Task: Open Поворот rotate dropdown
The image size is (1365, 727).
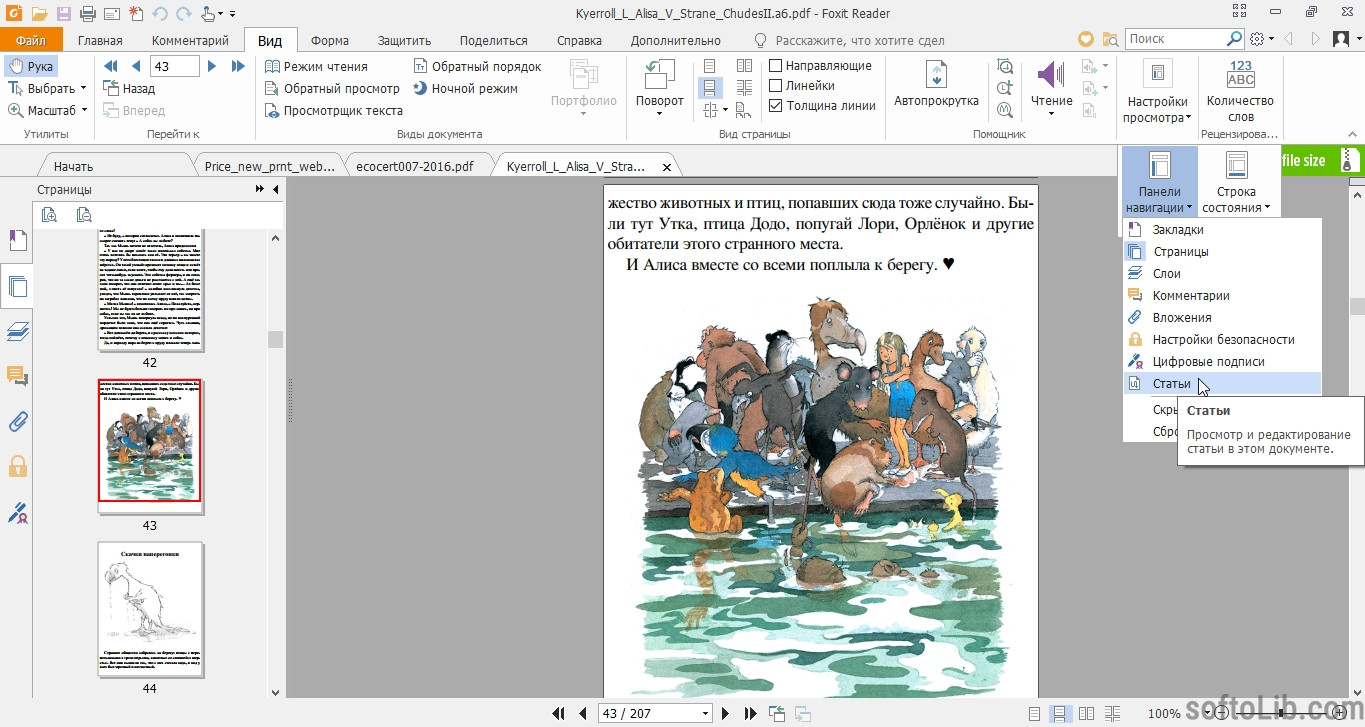Action: (x=660, y=90)
